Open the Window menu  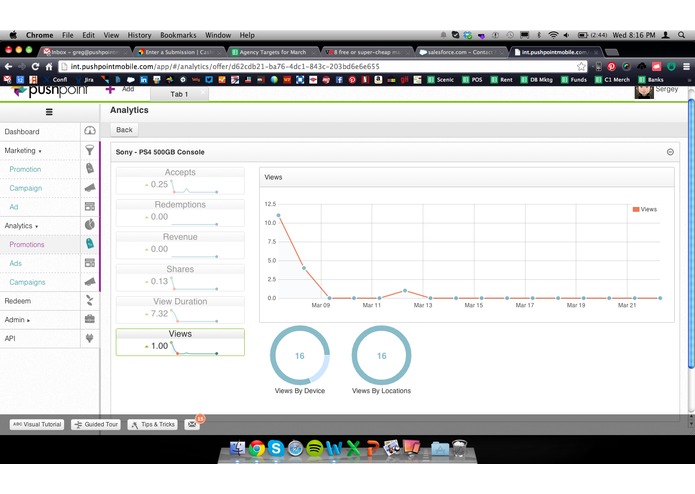(x=218, y=35)
